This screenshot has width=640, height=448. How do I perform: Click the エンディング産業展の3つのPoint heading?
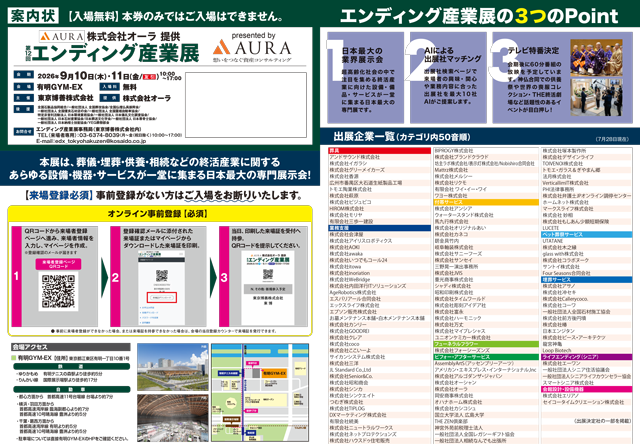479,16
